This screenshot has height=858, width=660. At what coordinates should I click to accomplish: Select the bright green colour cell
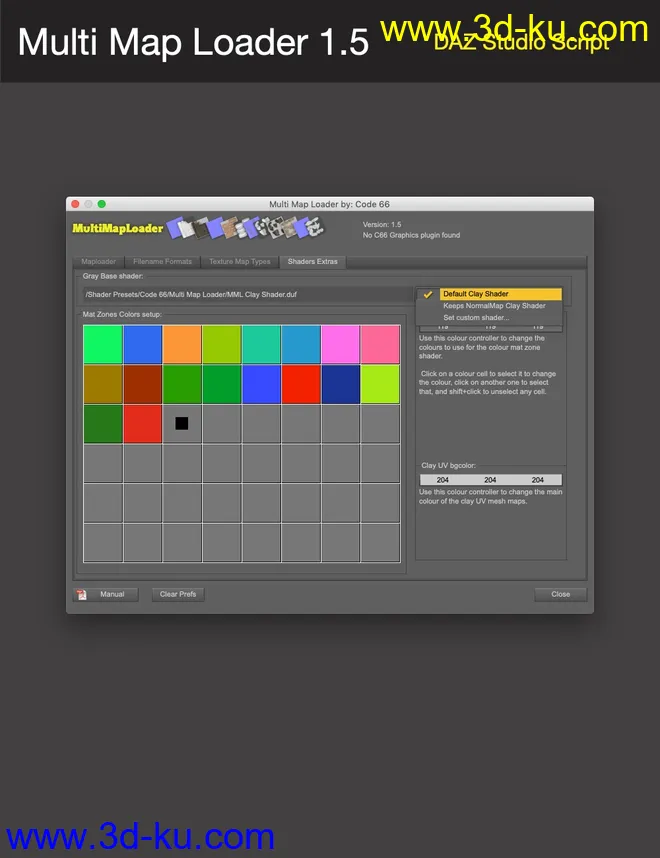pyautogui.click(x=103, y=344)
